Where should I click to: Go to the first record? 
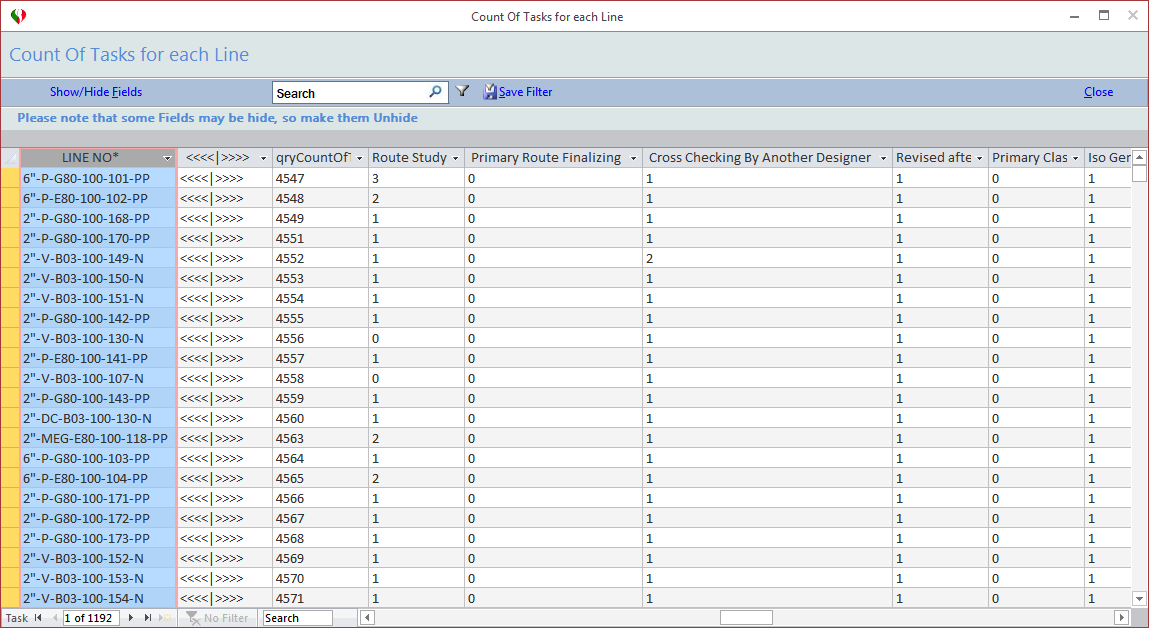pos(38,618)
